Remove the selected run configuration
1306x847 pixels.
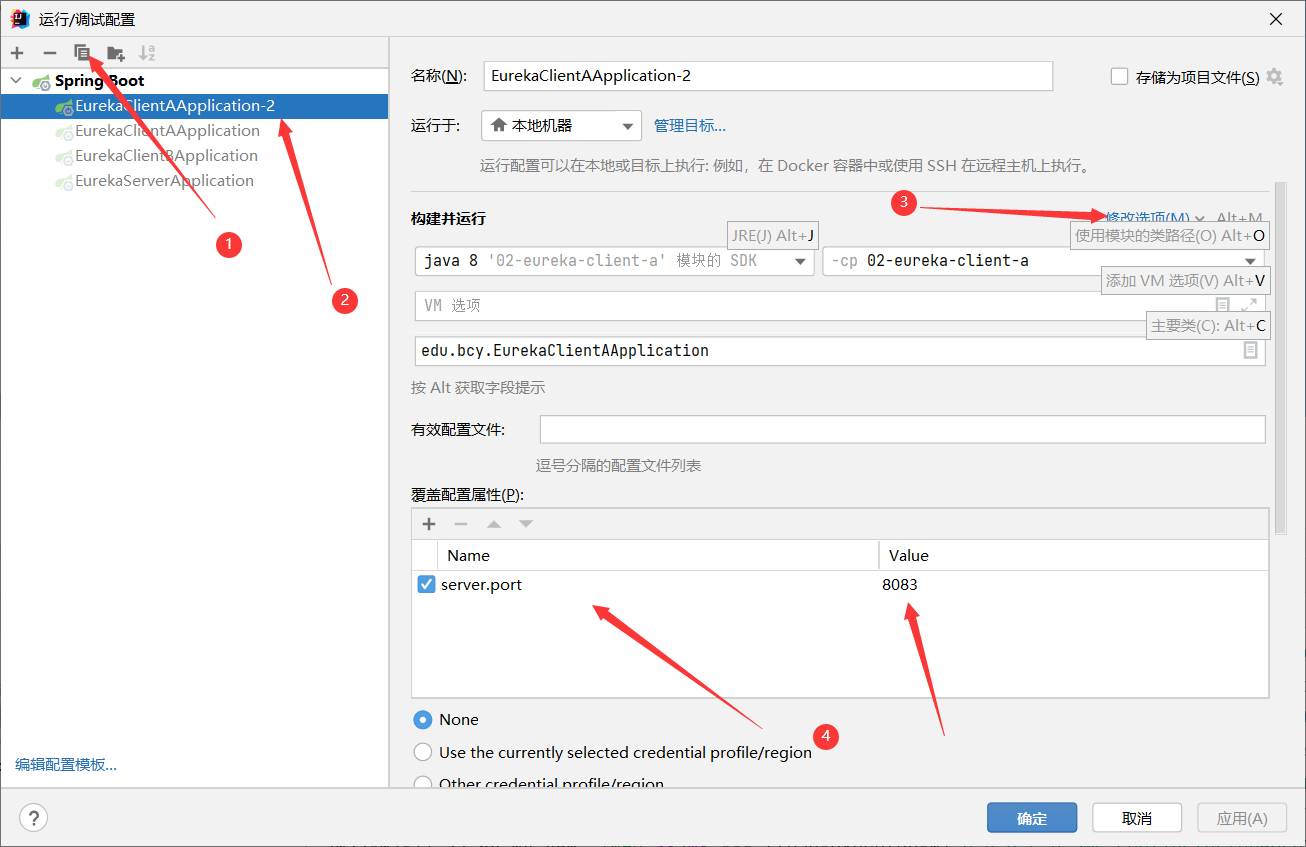point(50,52)
